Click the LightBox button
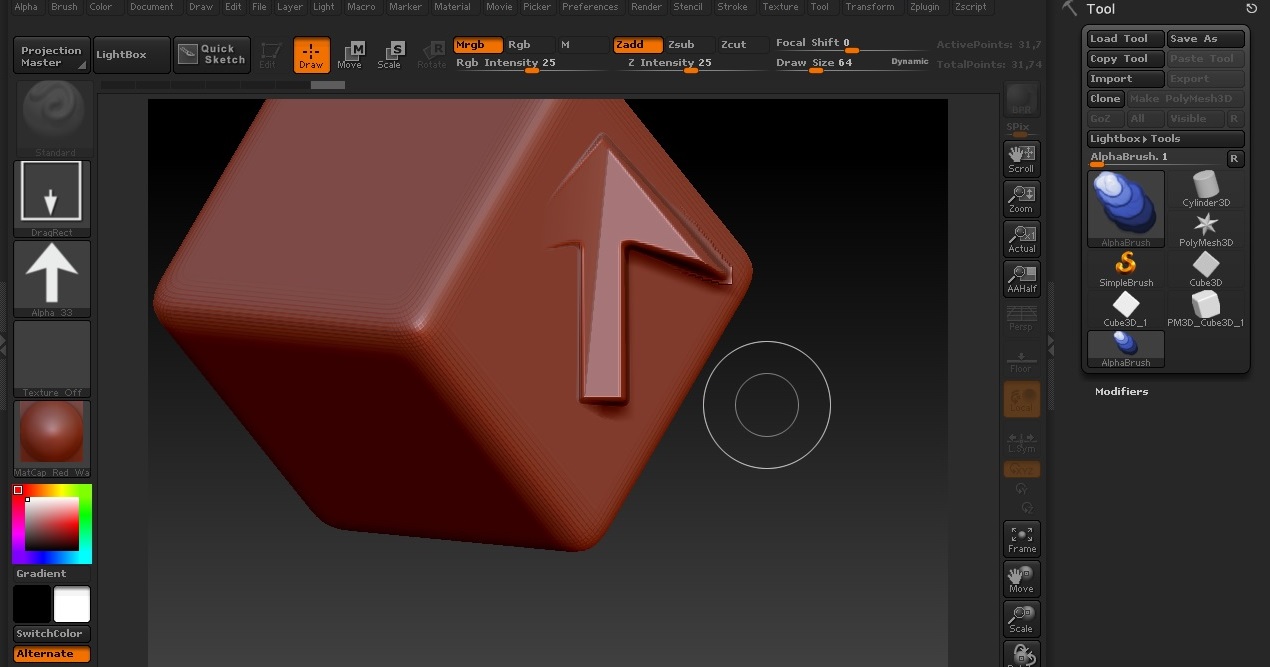 coord(132,55)
